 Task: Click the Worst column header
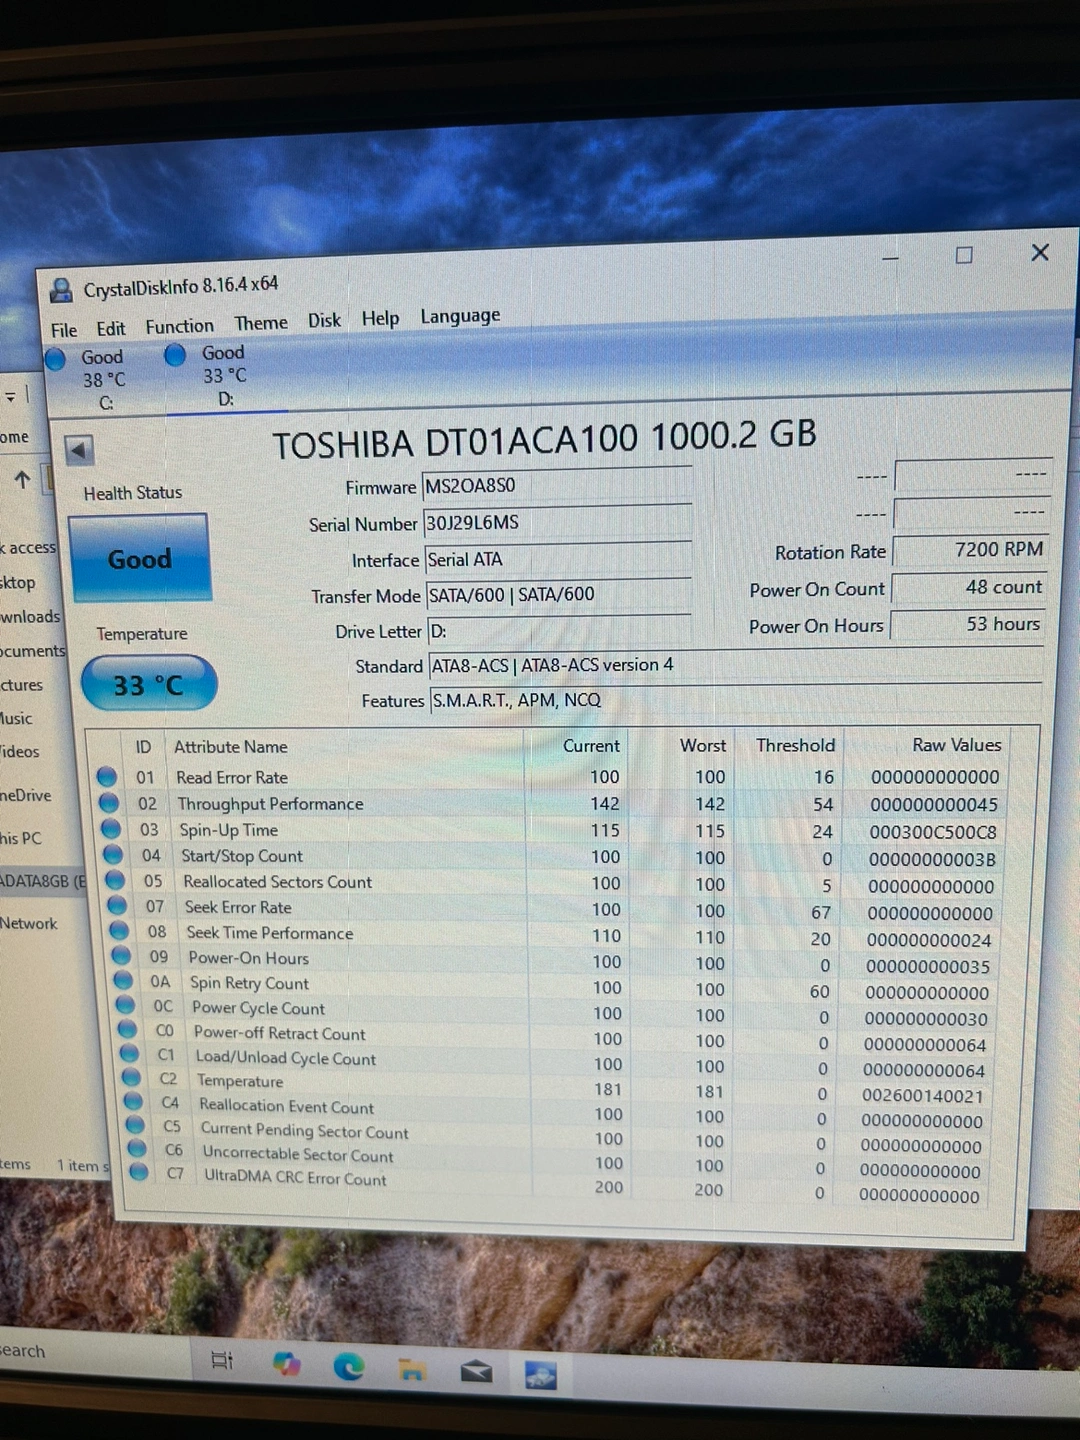pyautogui.click(x=703, y=746)
